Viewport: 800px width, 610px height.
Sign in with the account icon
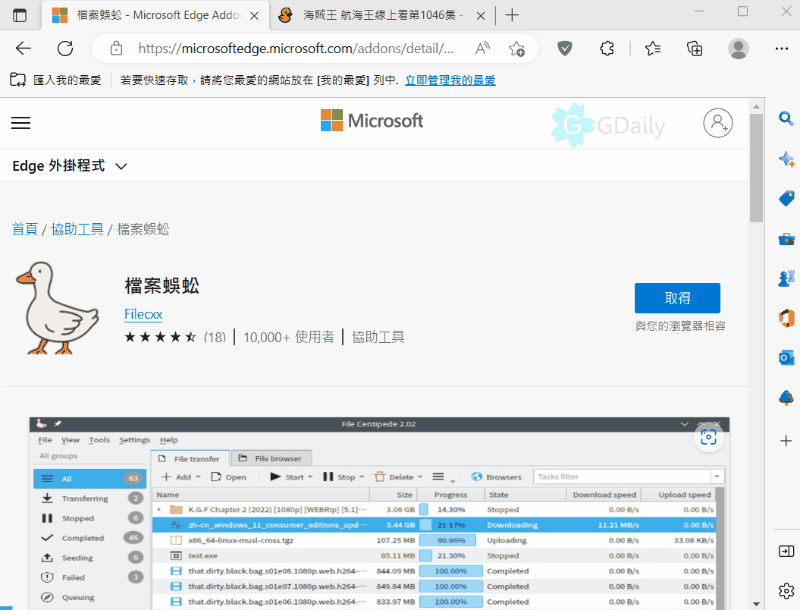[x=718, y=123]
